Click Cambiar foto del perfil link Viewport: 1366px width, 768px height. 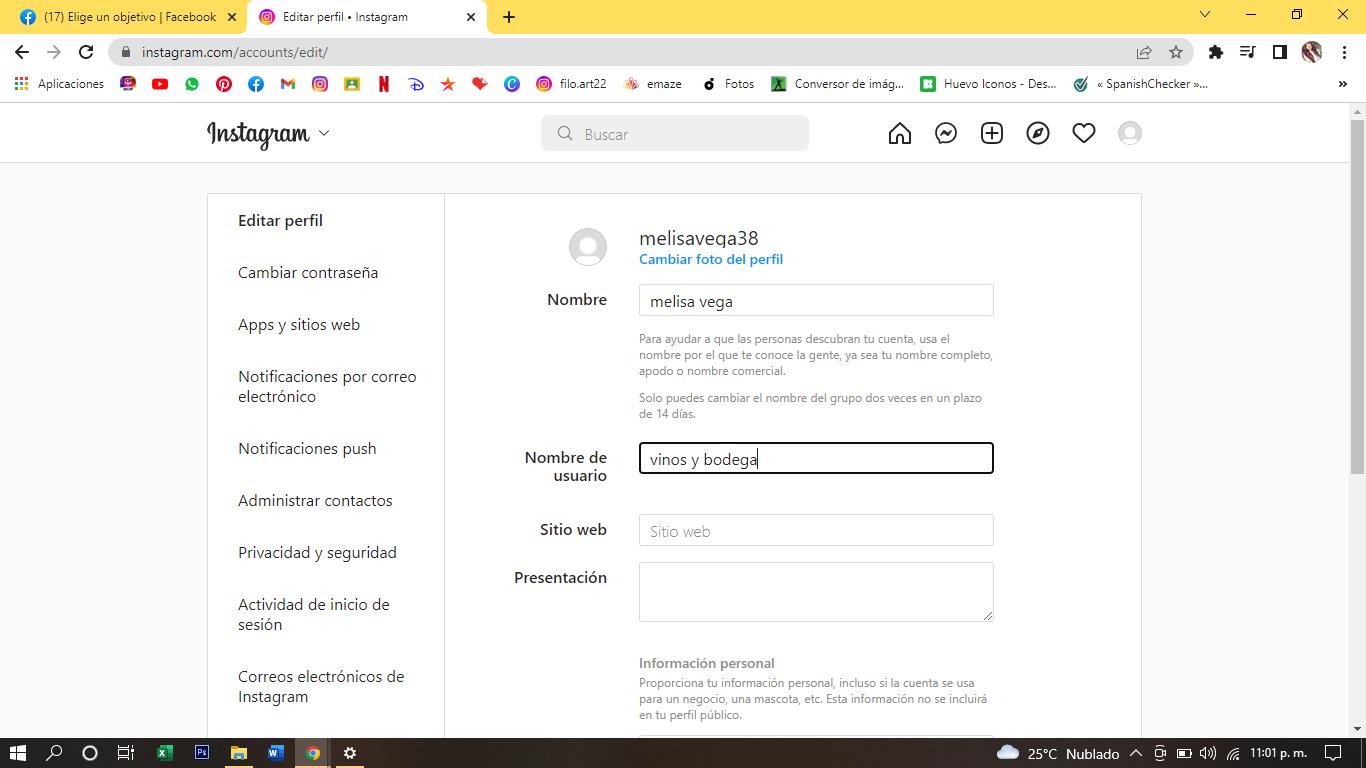(x=711, y=259)
